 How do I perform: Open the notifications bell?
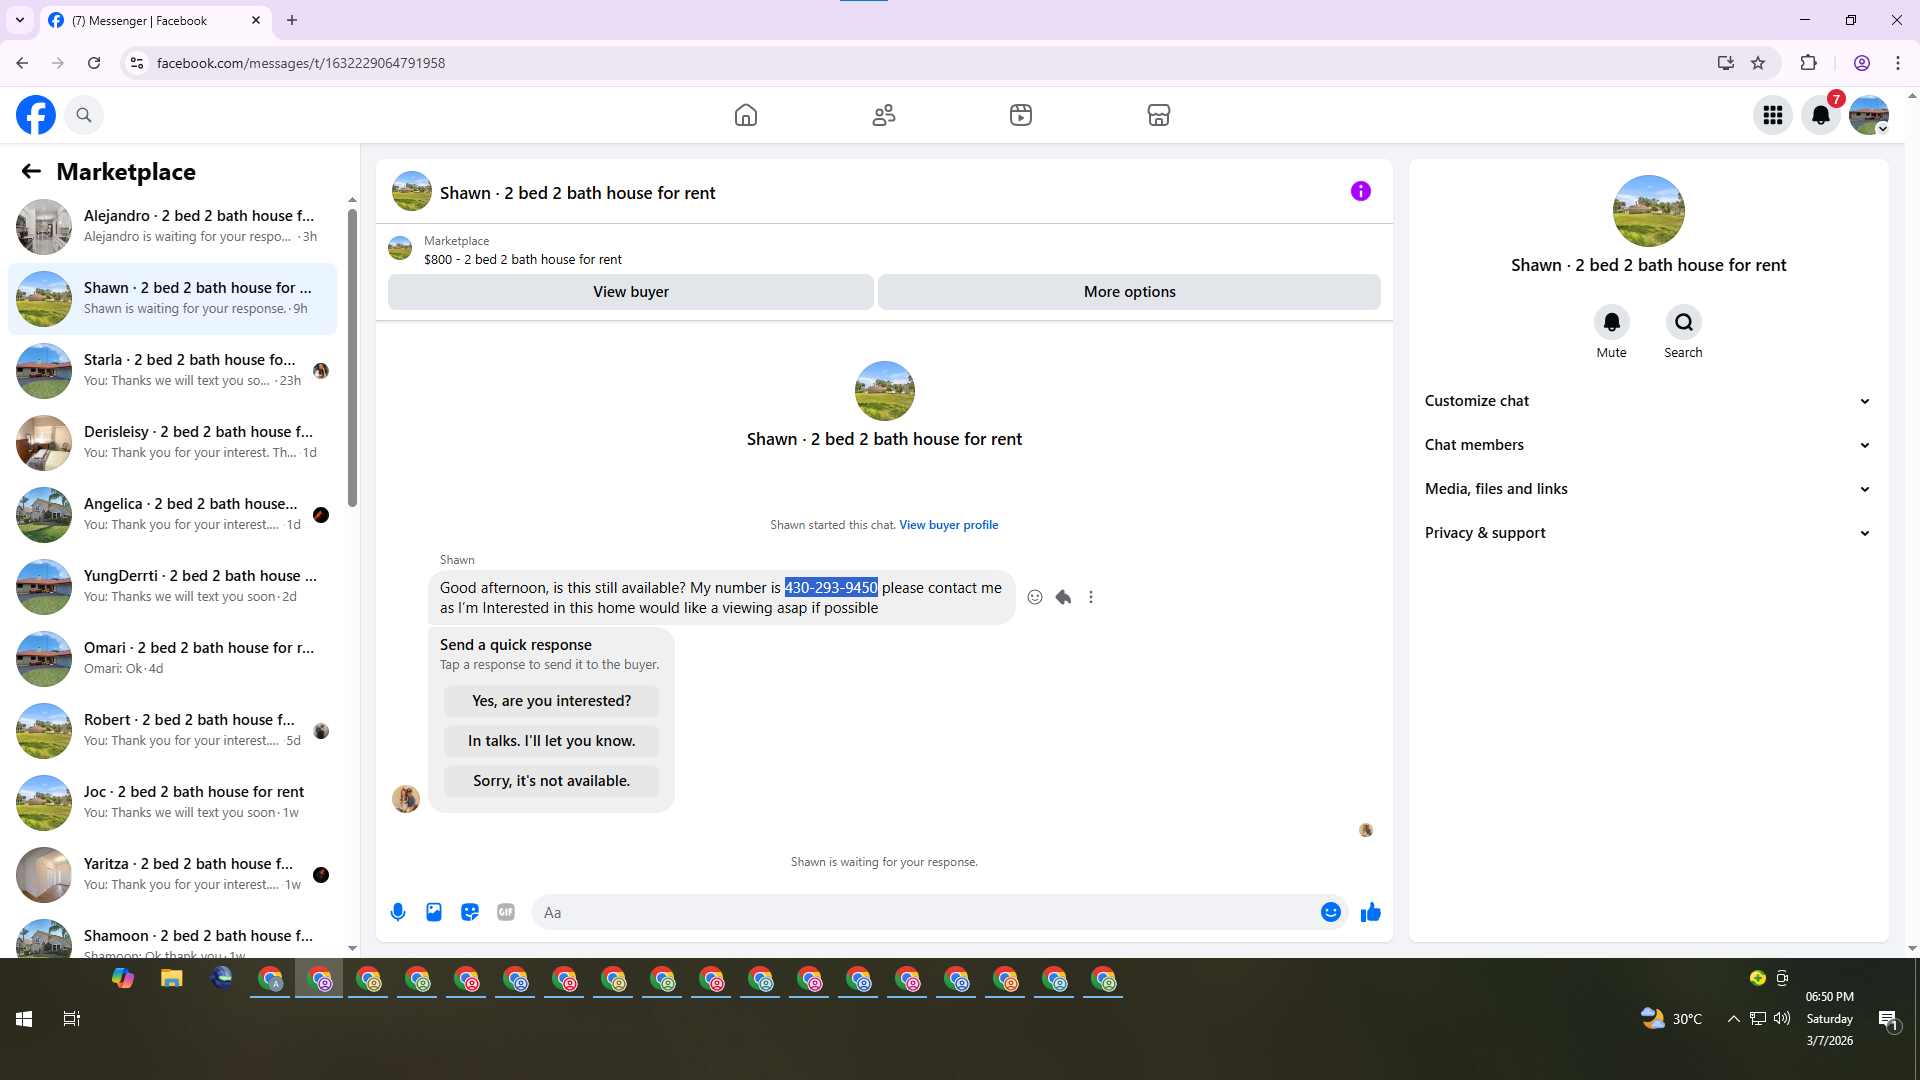1821,115
